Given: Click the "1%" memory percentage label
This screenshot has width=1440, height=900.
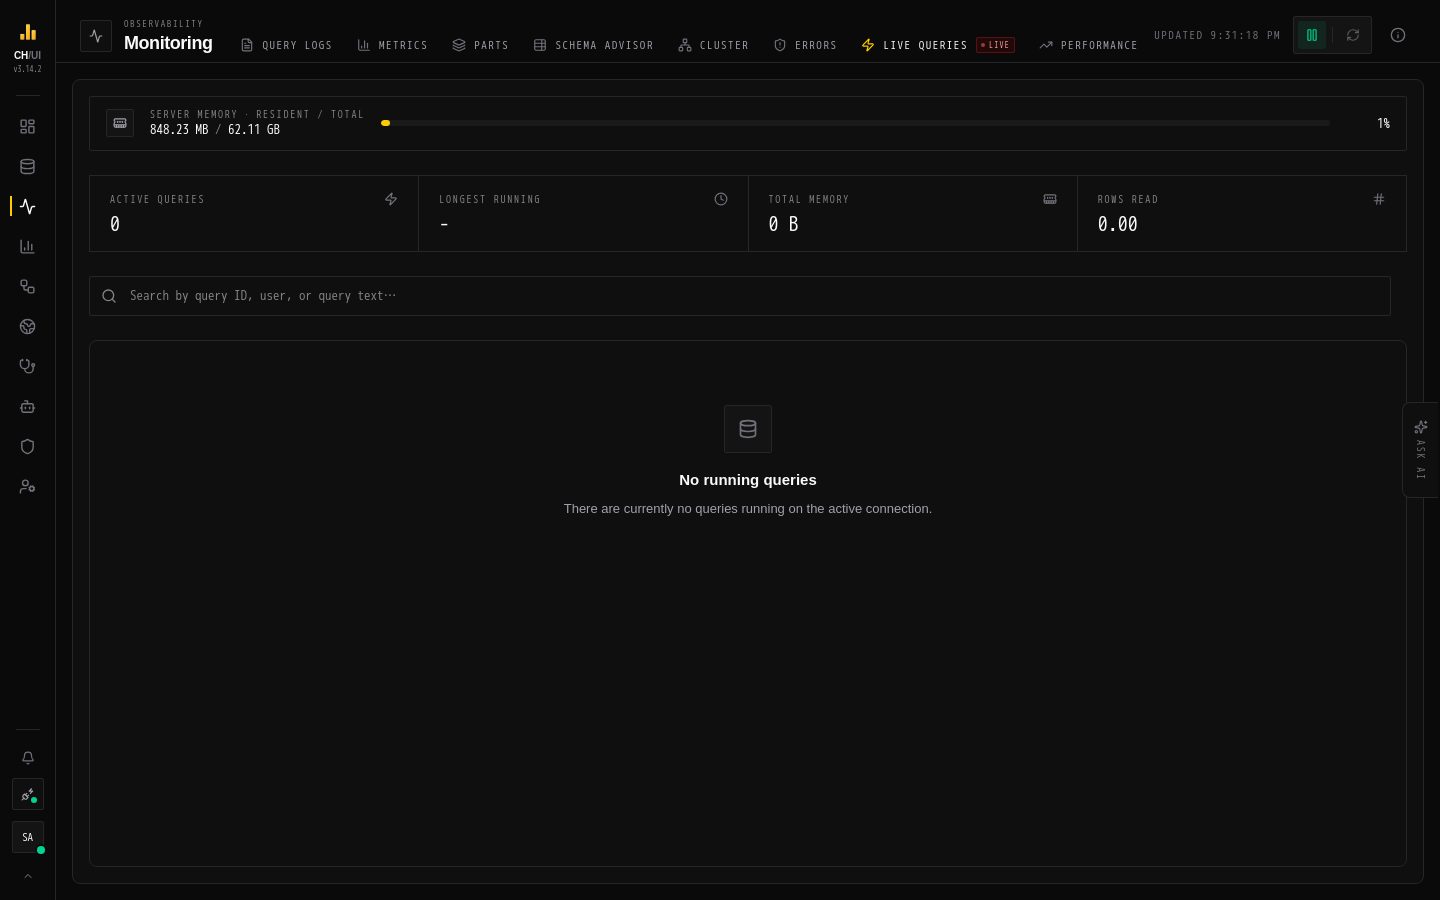Looking at the screenshot, I should click(x=1383, y=123).
